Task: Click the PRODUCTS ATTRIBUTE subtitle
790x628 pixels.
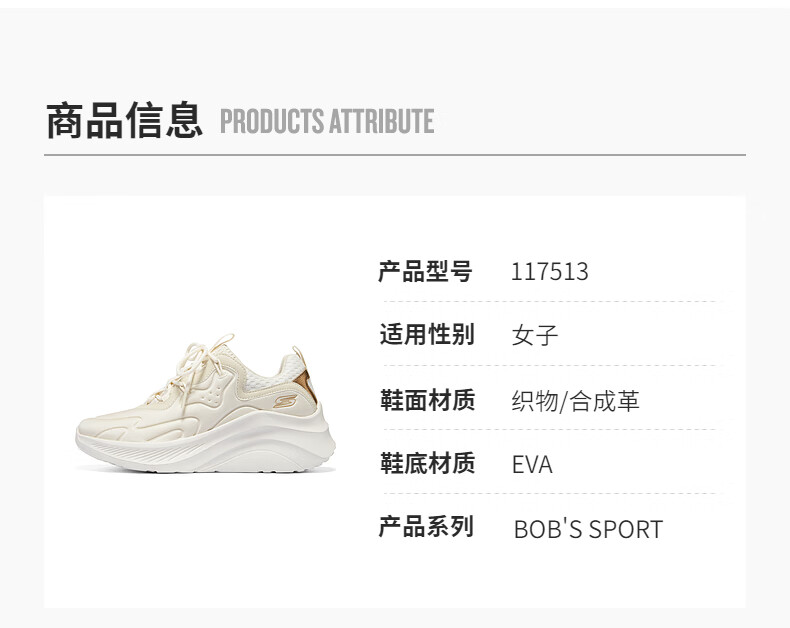Action: (327, 121)
